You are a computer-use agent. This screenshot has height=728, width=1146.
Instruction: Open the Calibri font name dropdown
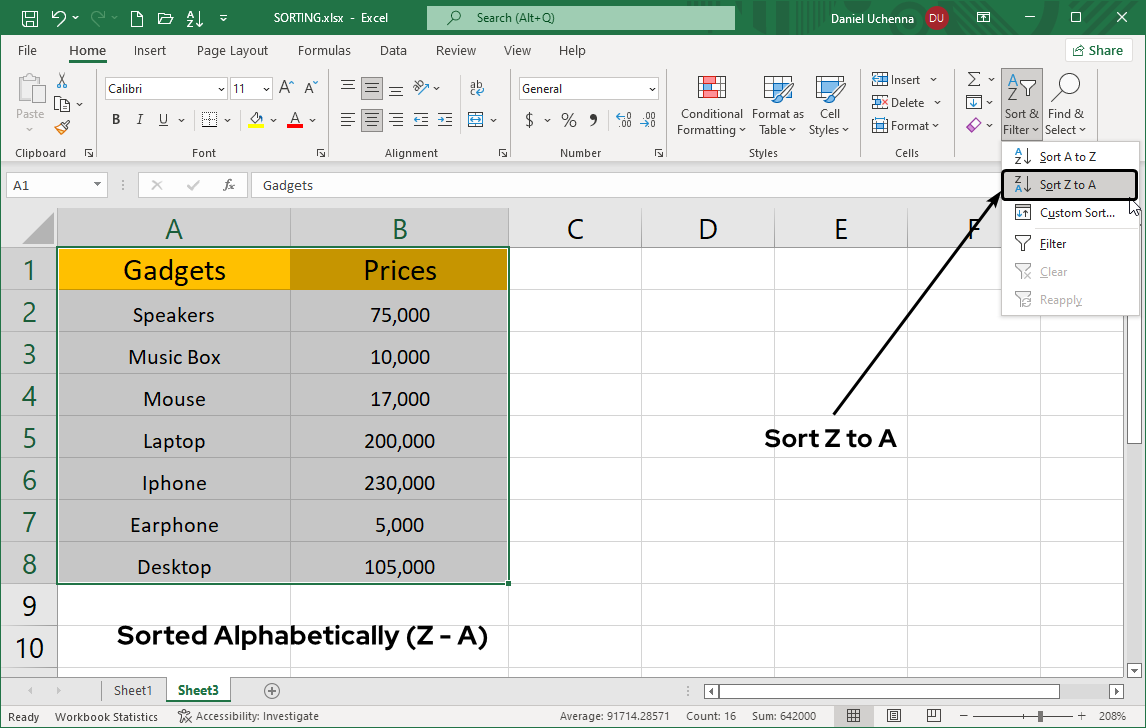(x=221, y=89)
